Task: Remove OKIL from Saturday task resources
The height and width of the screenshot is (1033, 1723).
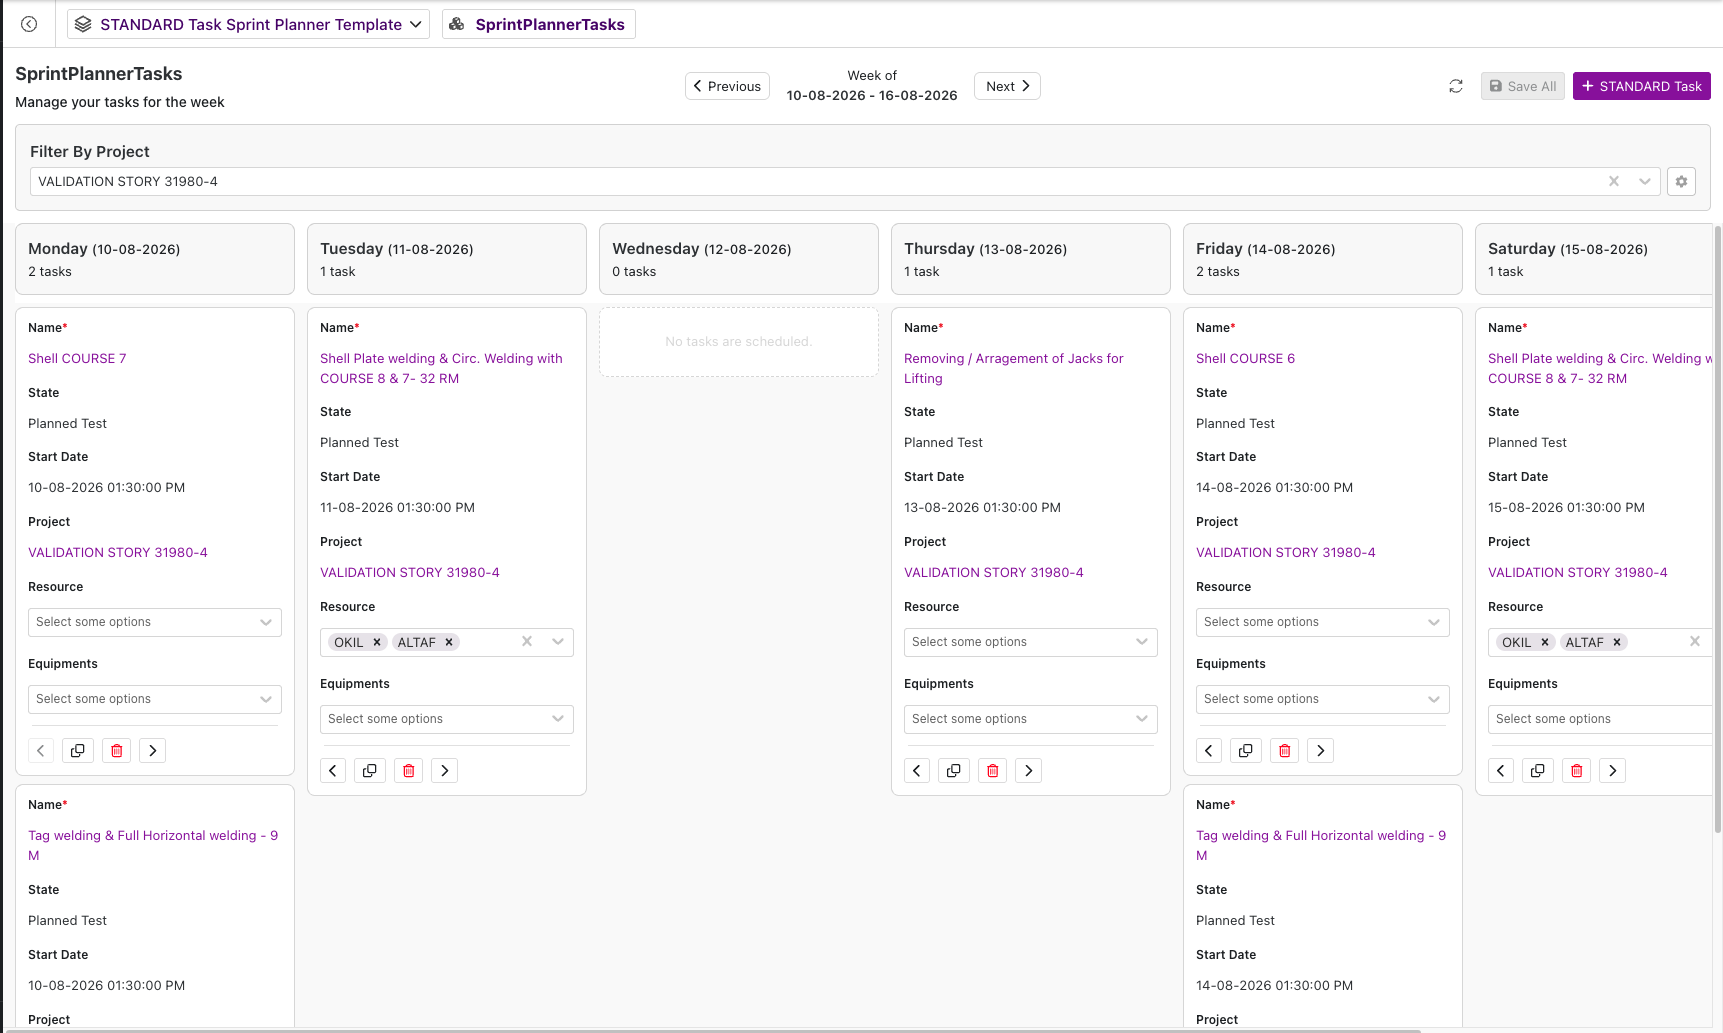Action: pyautogui.click(x=1545, y=642)
